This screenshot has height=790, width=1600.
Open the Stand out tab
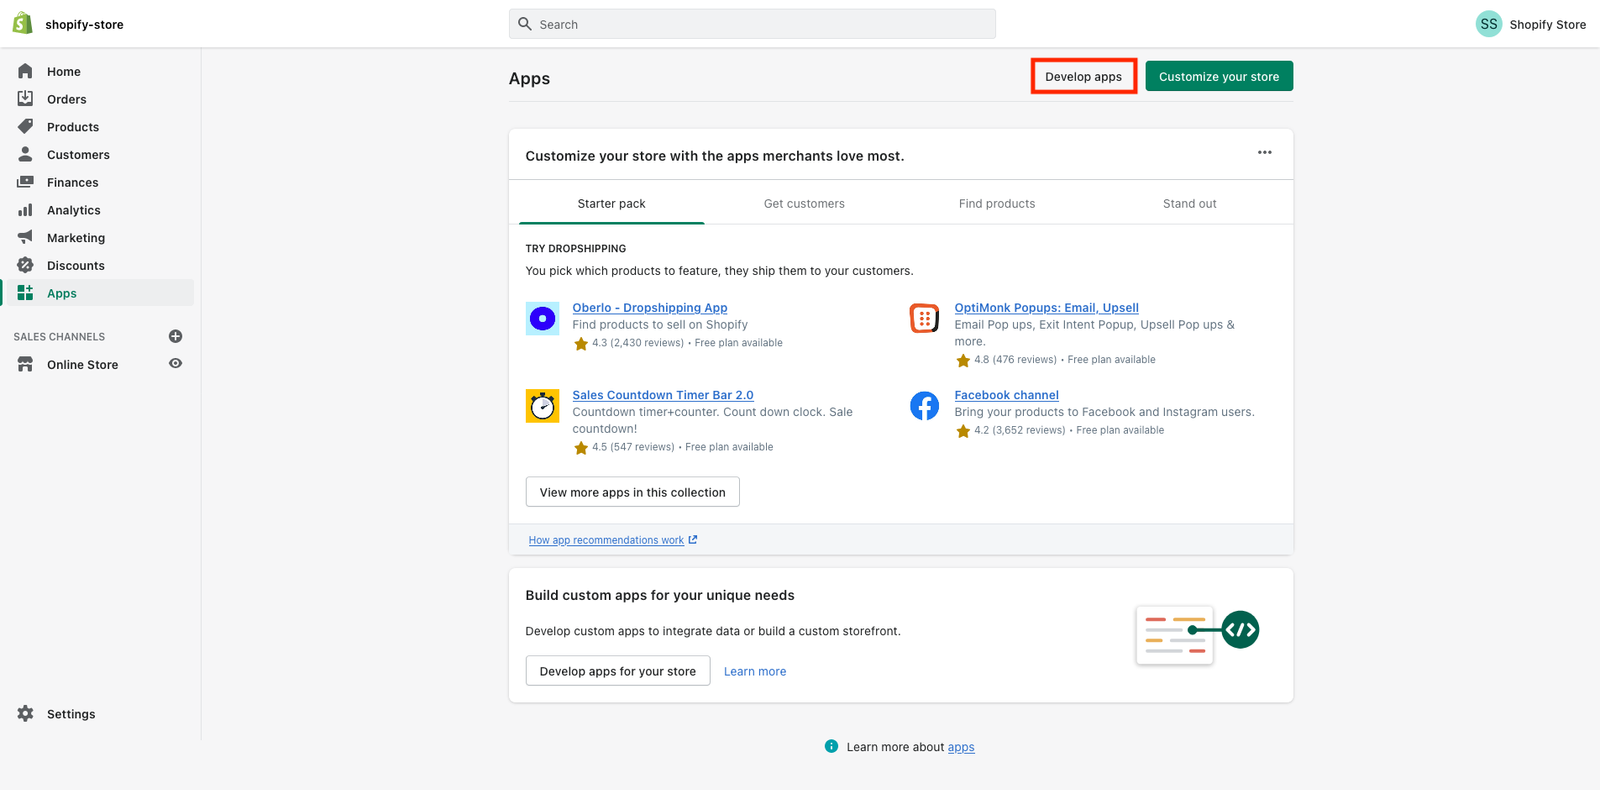(x=1189, y=204)
